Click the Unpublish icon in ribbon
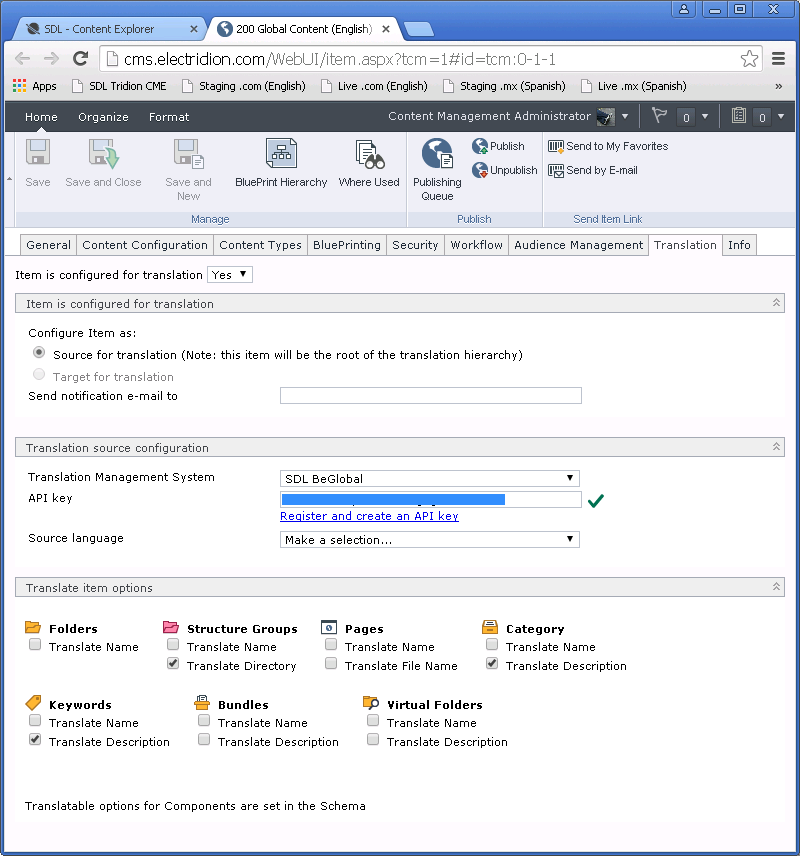 click(480, 171)
